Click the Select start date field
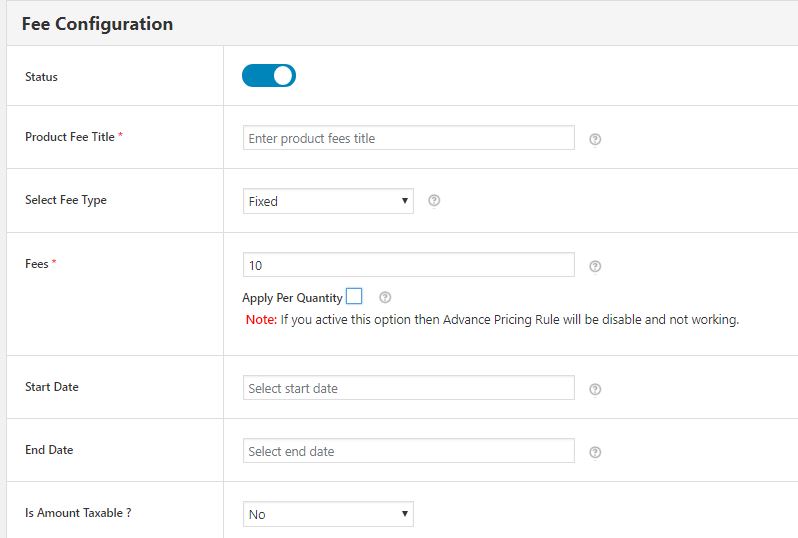Screen dimensions: 798x538 point(409,388)
